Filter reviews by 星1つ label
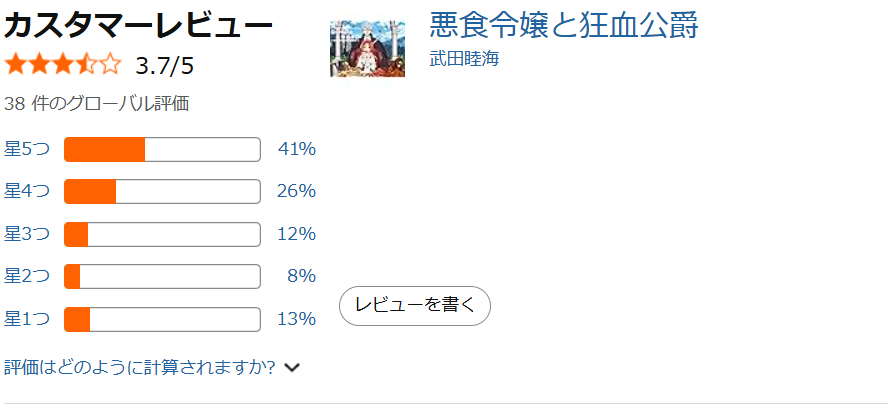This screenshot has height=418, width=888. click(27, 319)
